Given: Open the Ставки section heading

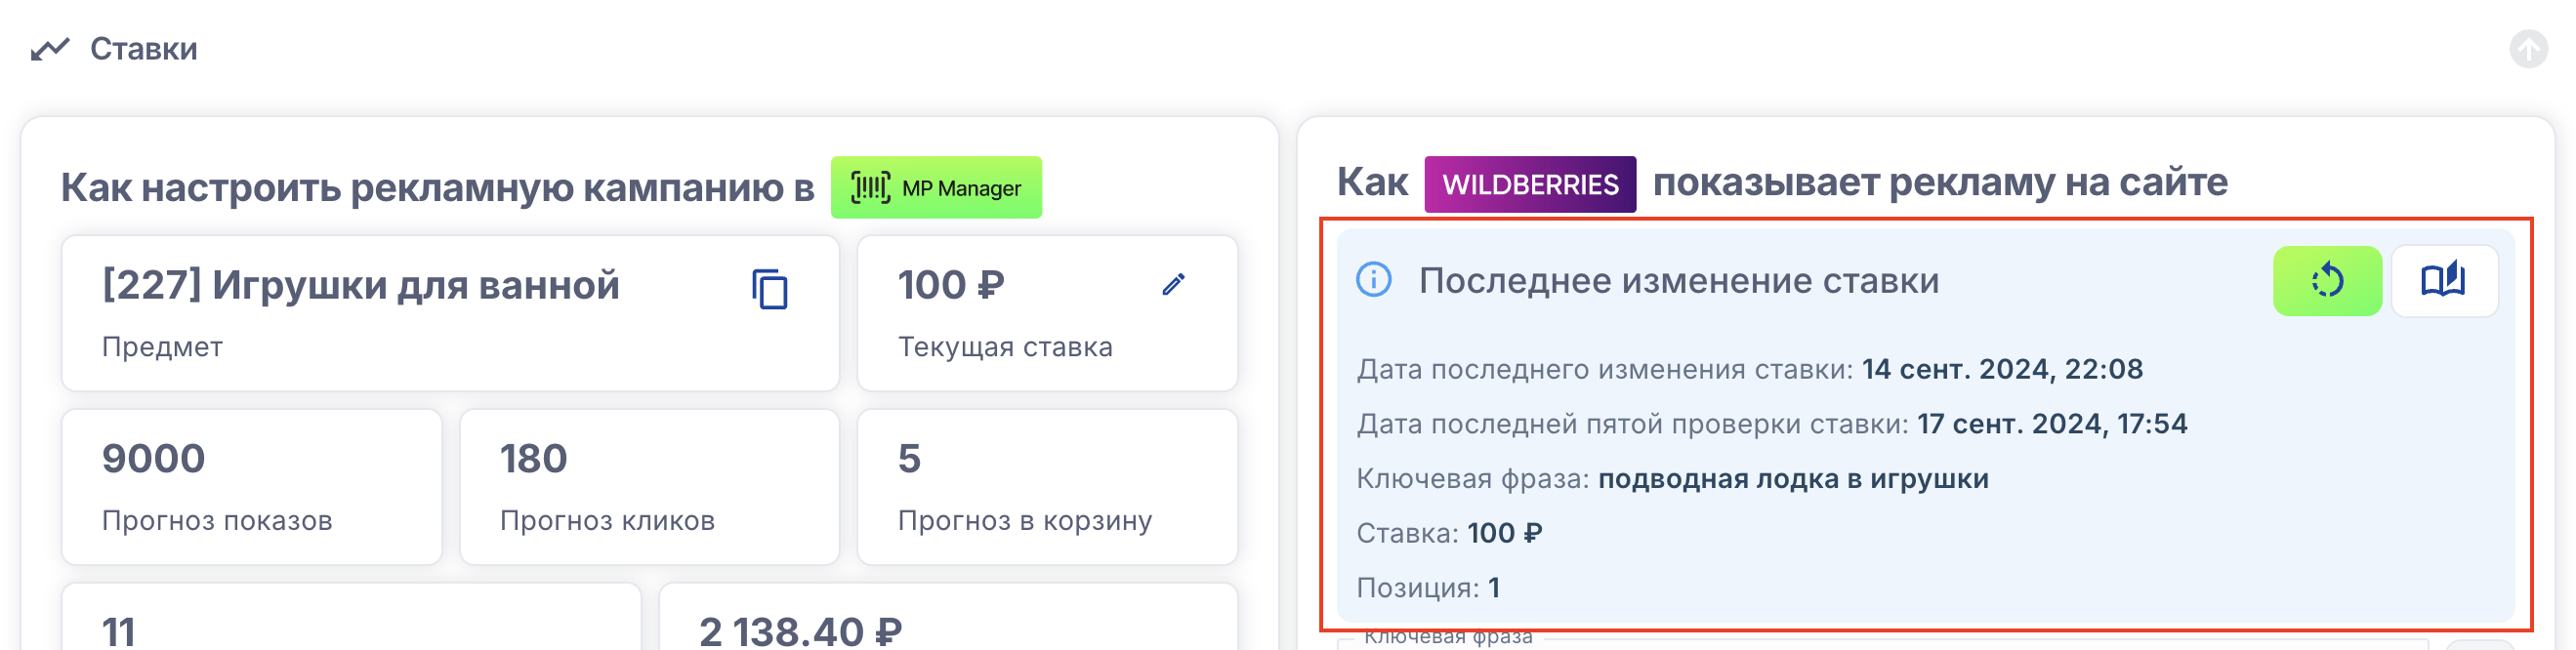Looking at the screenshot, I should [144, 49].
